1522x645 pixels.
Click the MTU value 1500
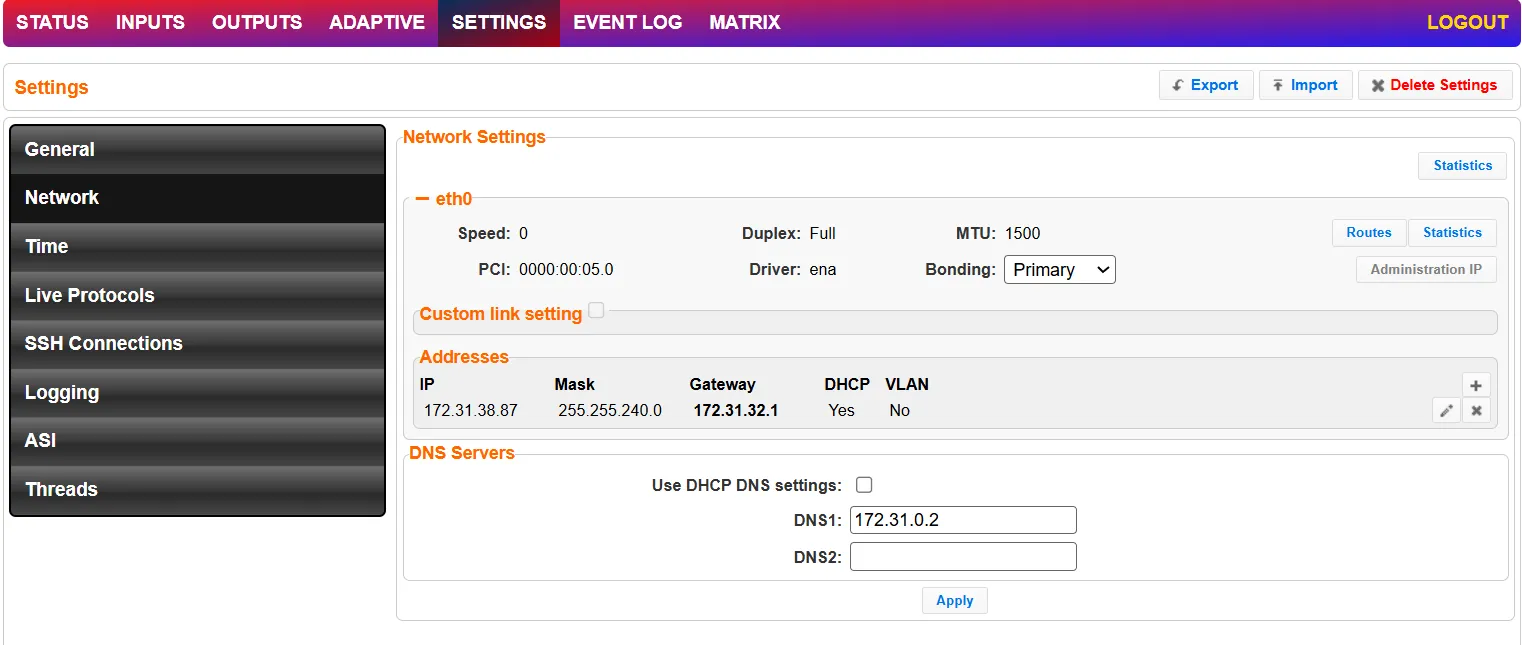(x=1023, y=234)
